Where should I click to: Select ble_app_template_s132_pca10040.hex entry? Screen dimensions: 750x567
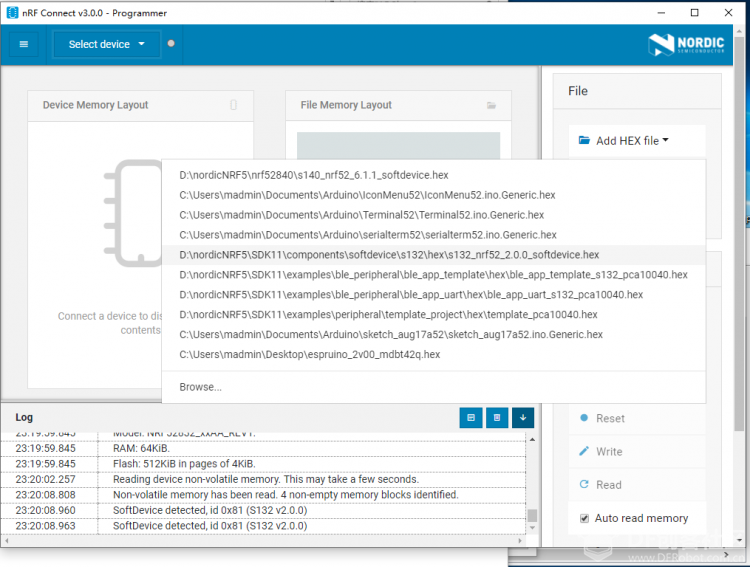pos(434,275)
